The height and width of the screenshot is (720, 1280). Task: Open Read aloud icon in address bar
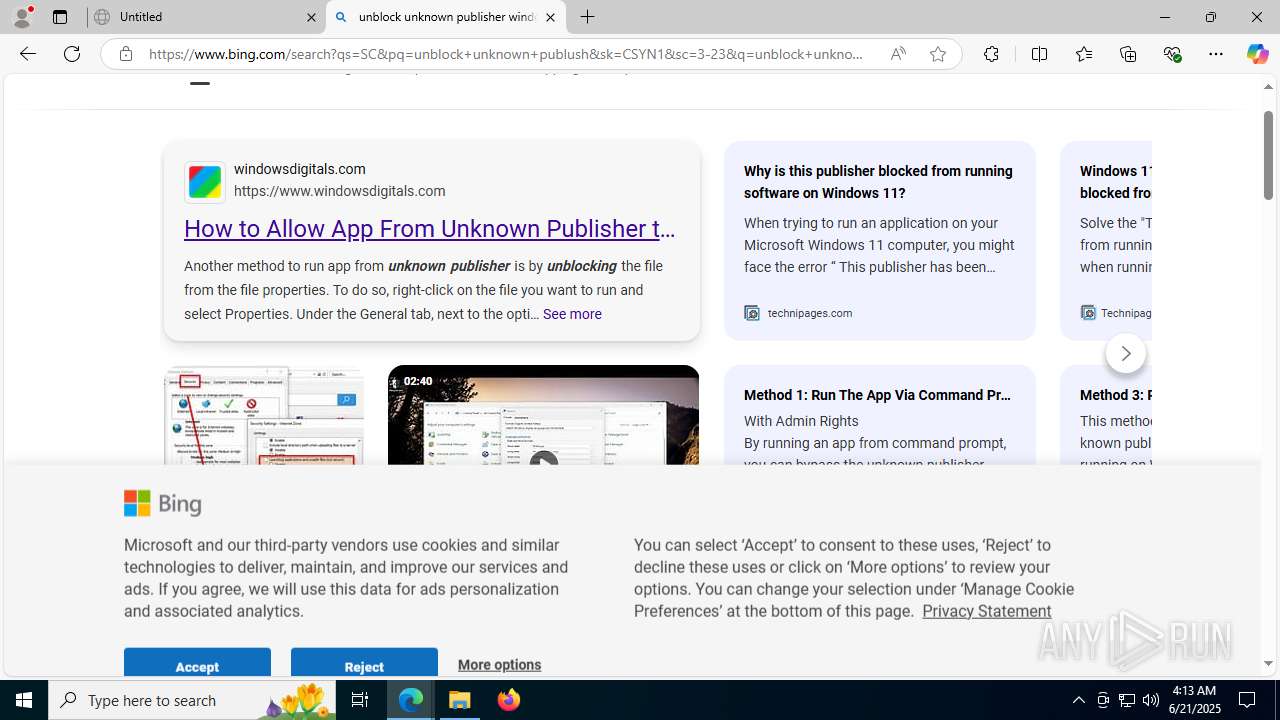point(898,54)
